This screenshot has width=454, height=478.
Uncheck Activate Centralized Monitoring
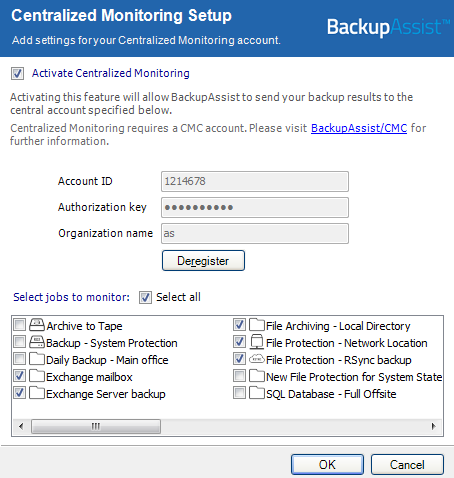[17, 73]
